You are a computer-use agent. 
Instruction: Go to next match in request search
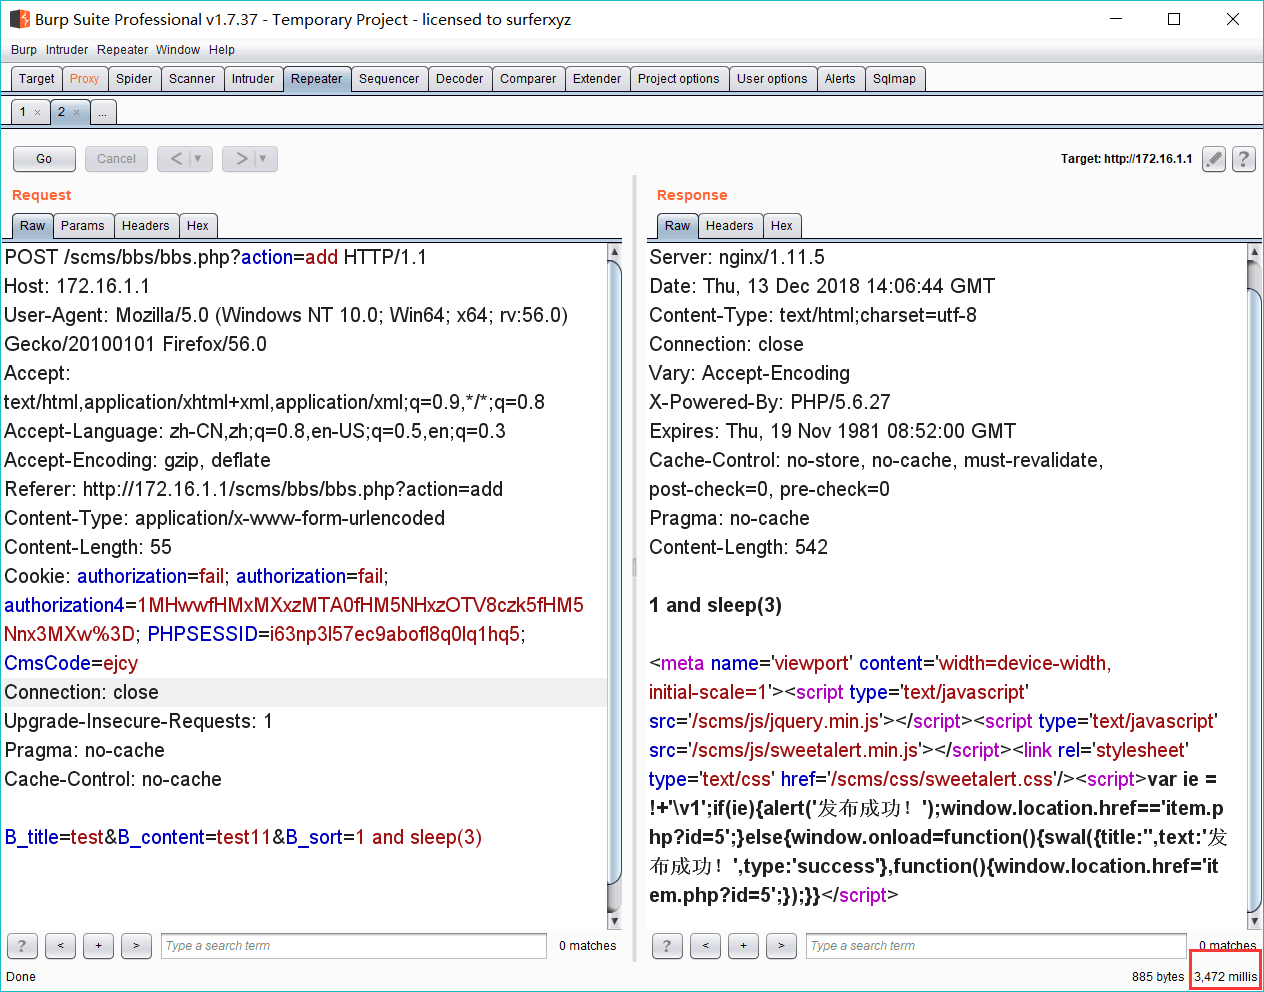coord(136,946)
